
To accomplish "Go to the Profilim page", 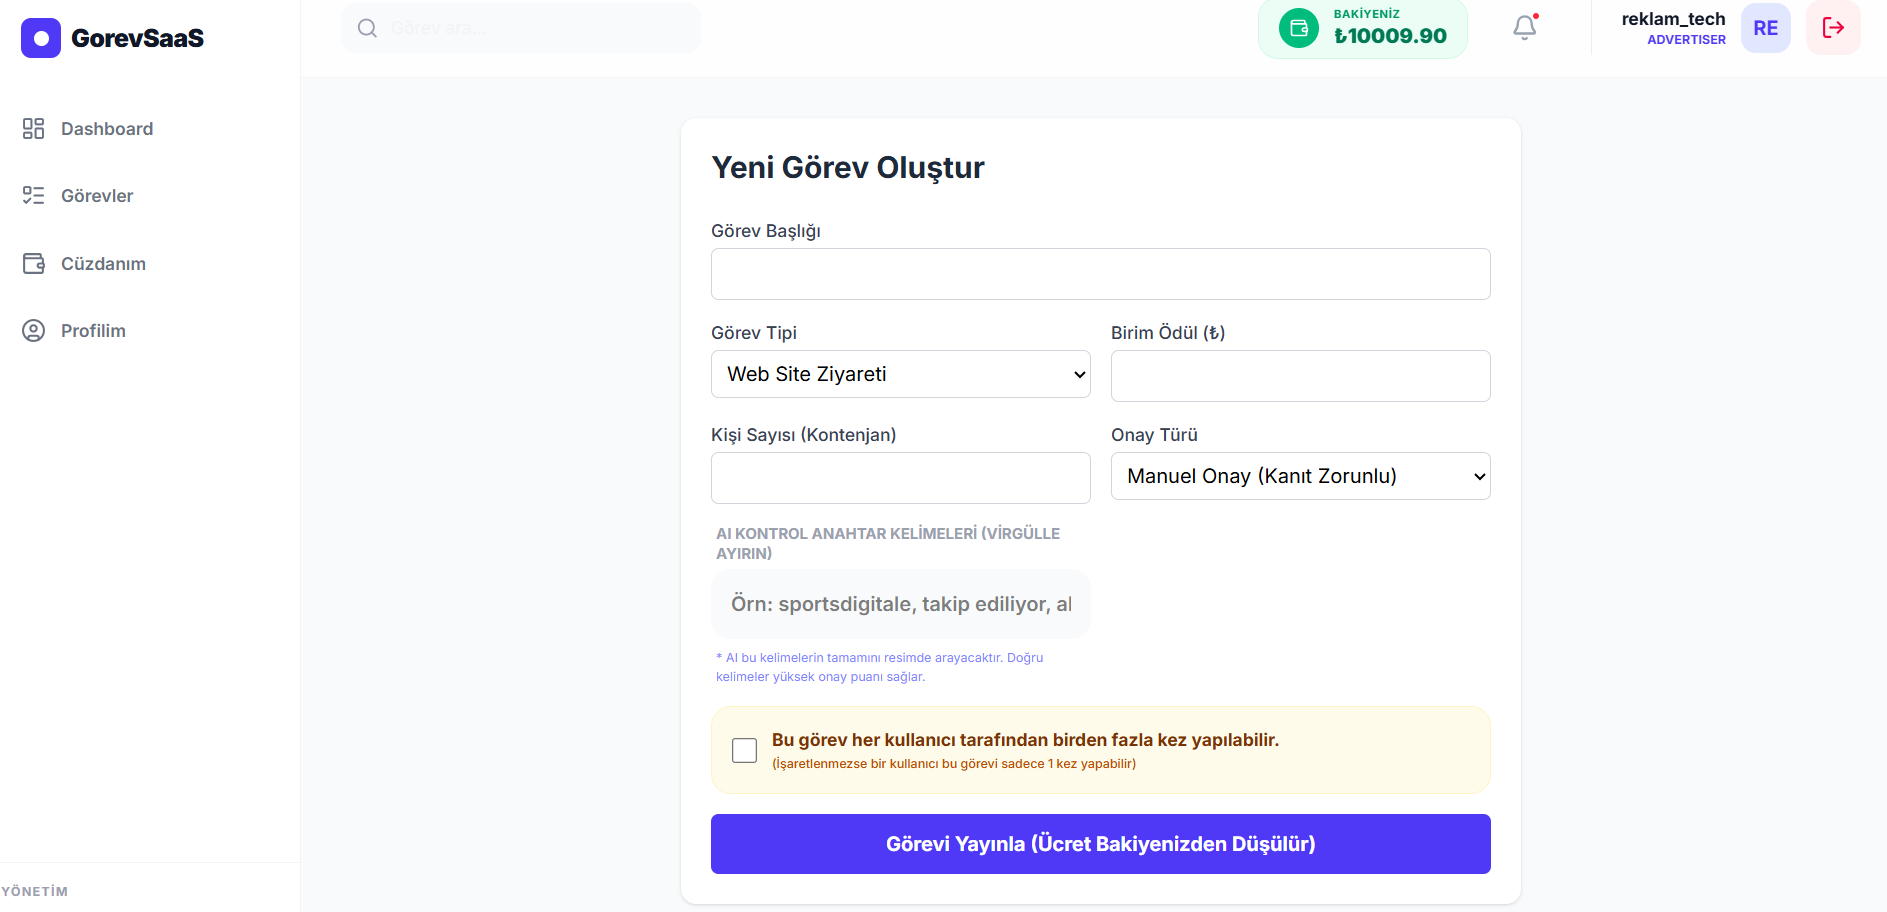I will [92, 331].
